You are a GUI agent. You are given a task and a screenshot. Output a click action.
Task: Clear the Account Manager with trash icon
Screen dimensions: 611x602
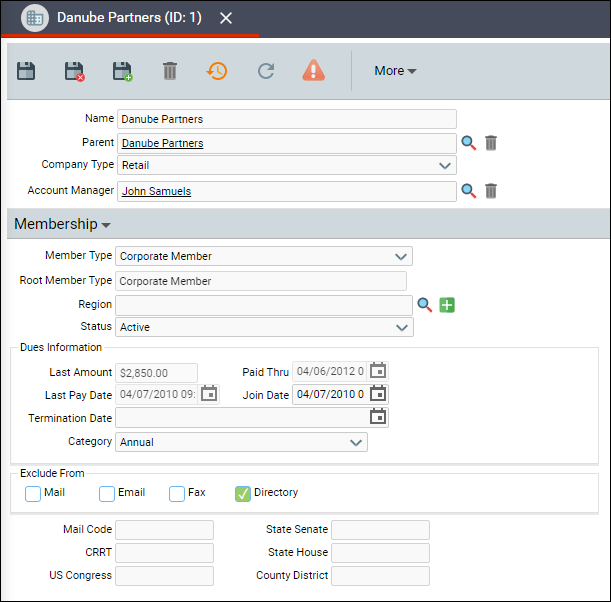[x=491, y=191]
